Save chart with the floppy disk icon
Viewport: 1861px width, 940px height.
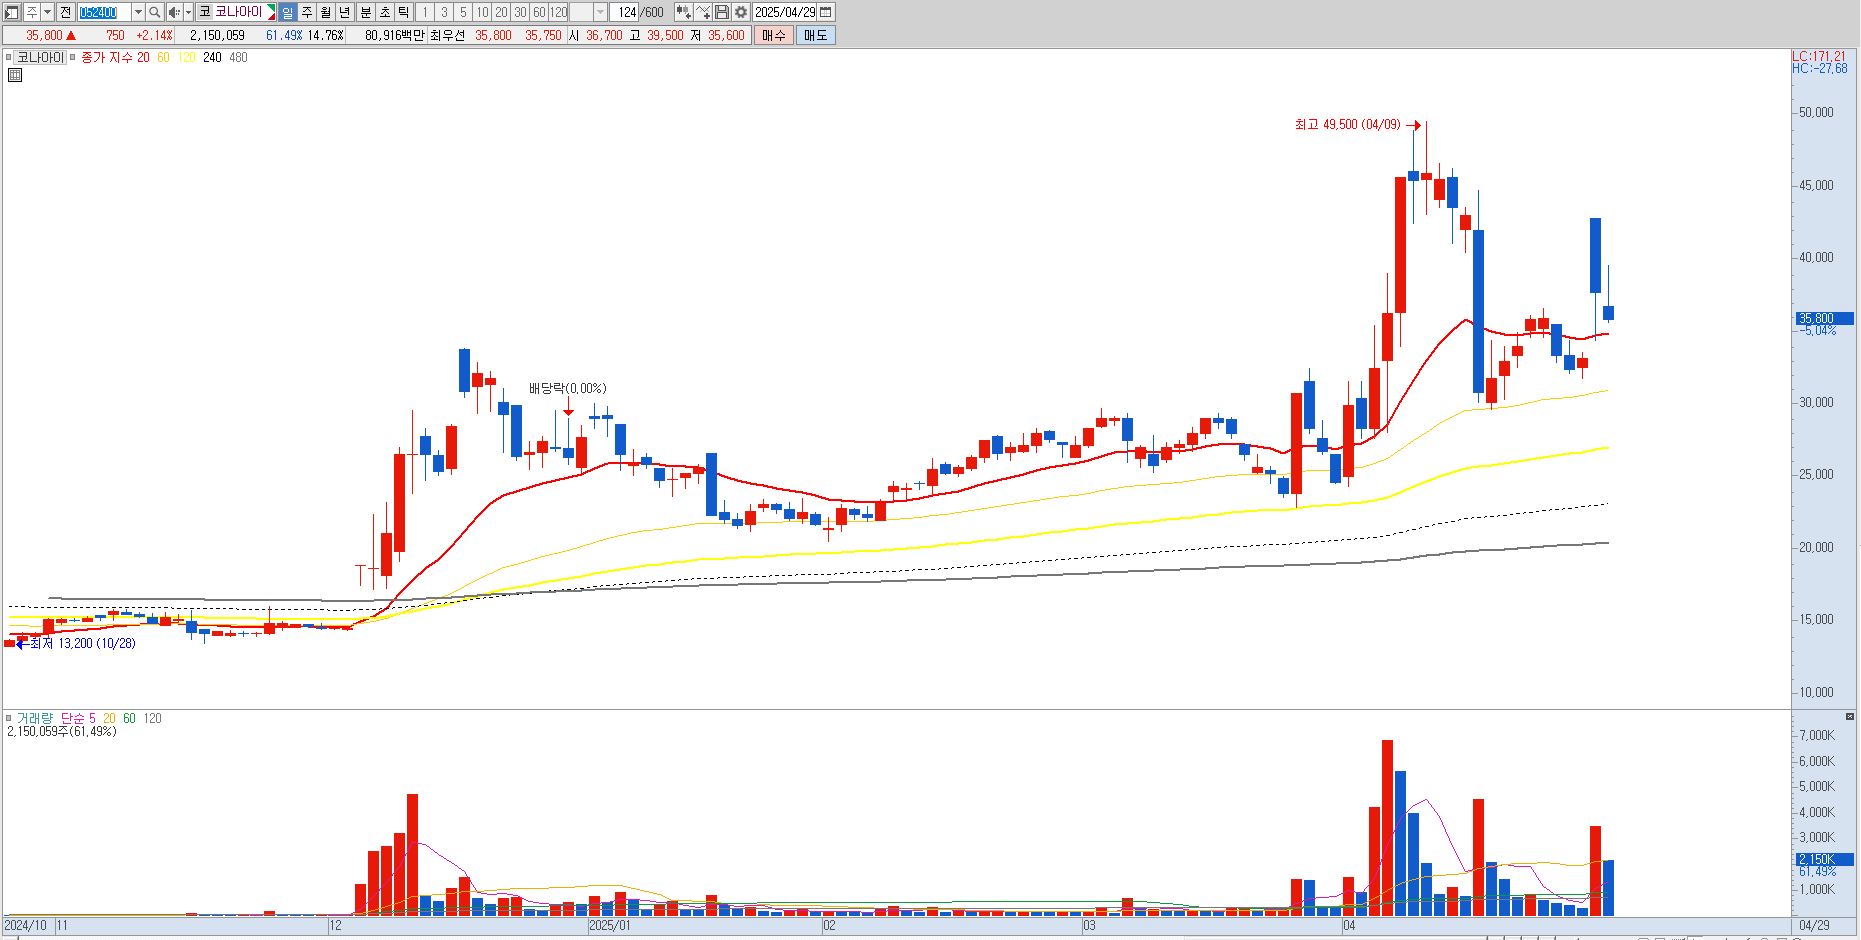coord(722,12)
